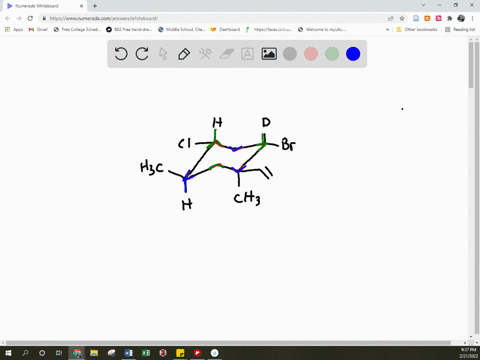Open the taskbar clock and date
Screen dimensions: 480x360
tap(468, 353)
